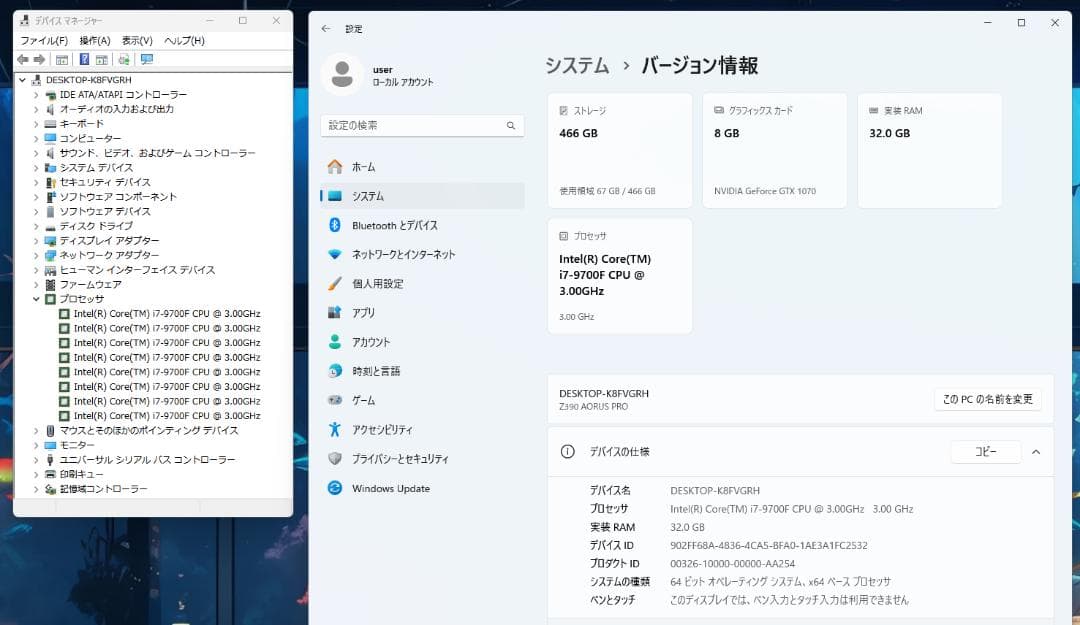The image size is (1080, 625).
Task: Open Bluetooth とデバイス in Settings sidebar
Action: point(394,225)
